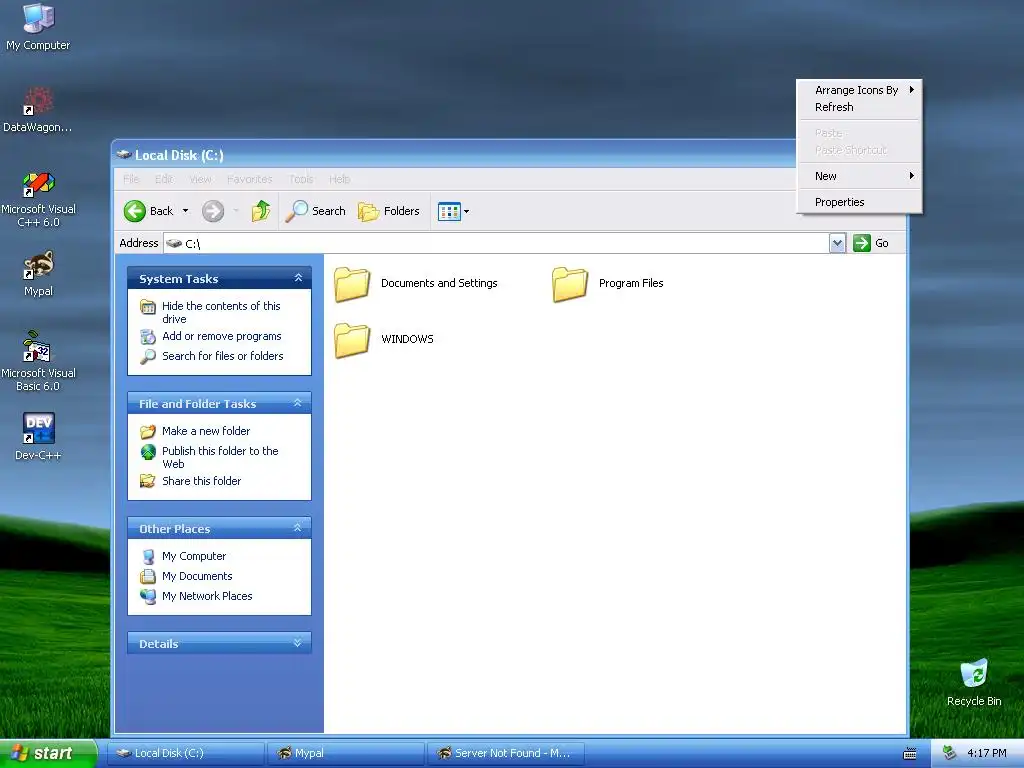
Task: Click the Start button
Action: (x=47, y=754)
